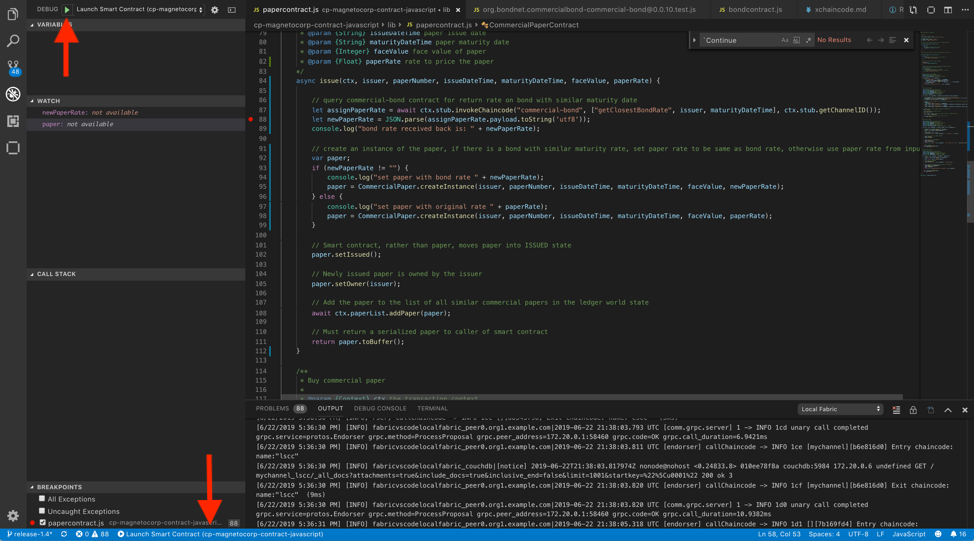Toggle match whole word in find
Viewport: 974px width, 541px height.
796,40
